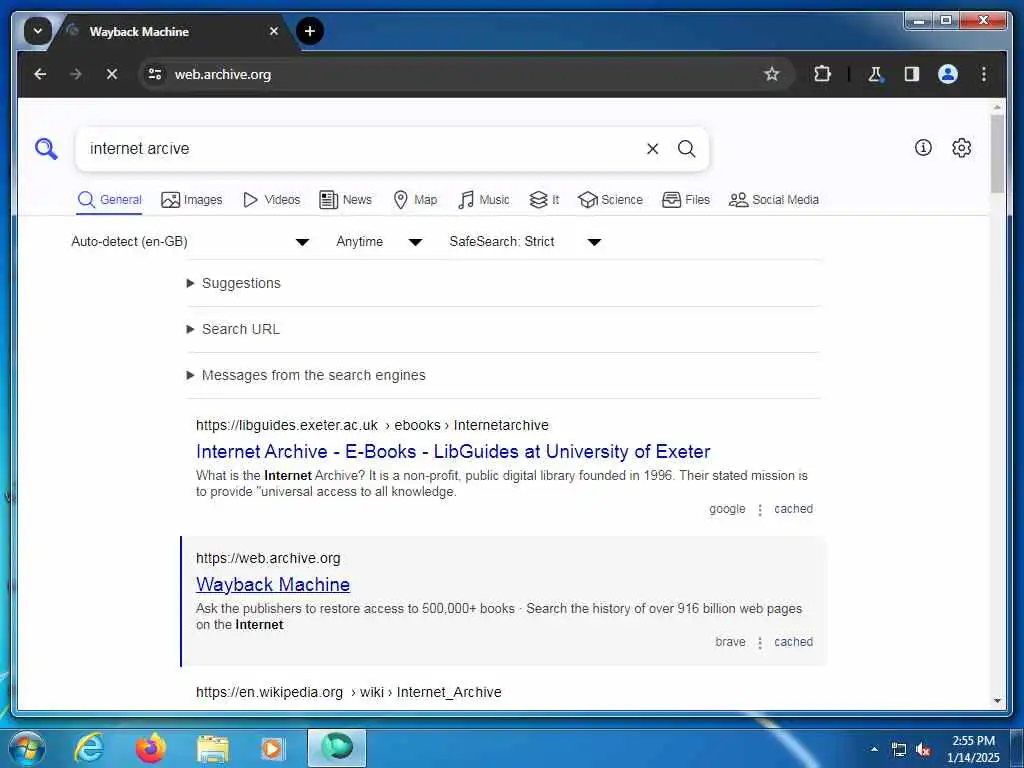The height and width of the screenshot is (768, 1024).
Task: Click the active browser taskbar button
Action: tap(337, 748)
